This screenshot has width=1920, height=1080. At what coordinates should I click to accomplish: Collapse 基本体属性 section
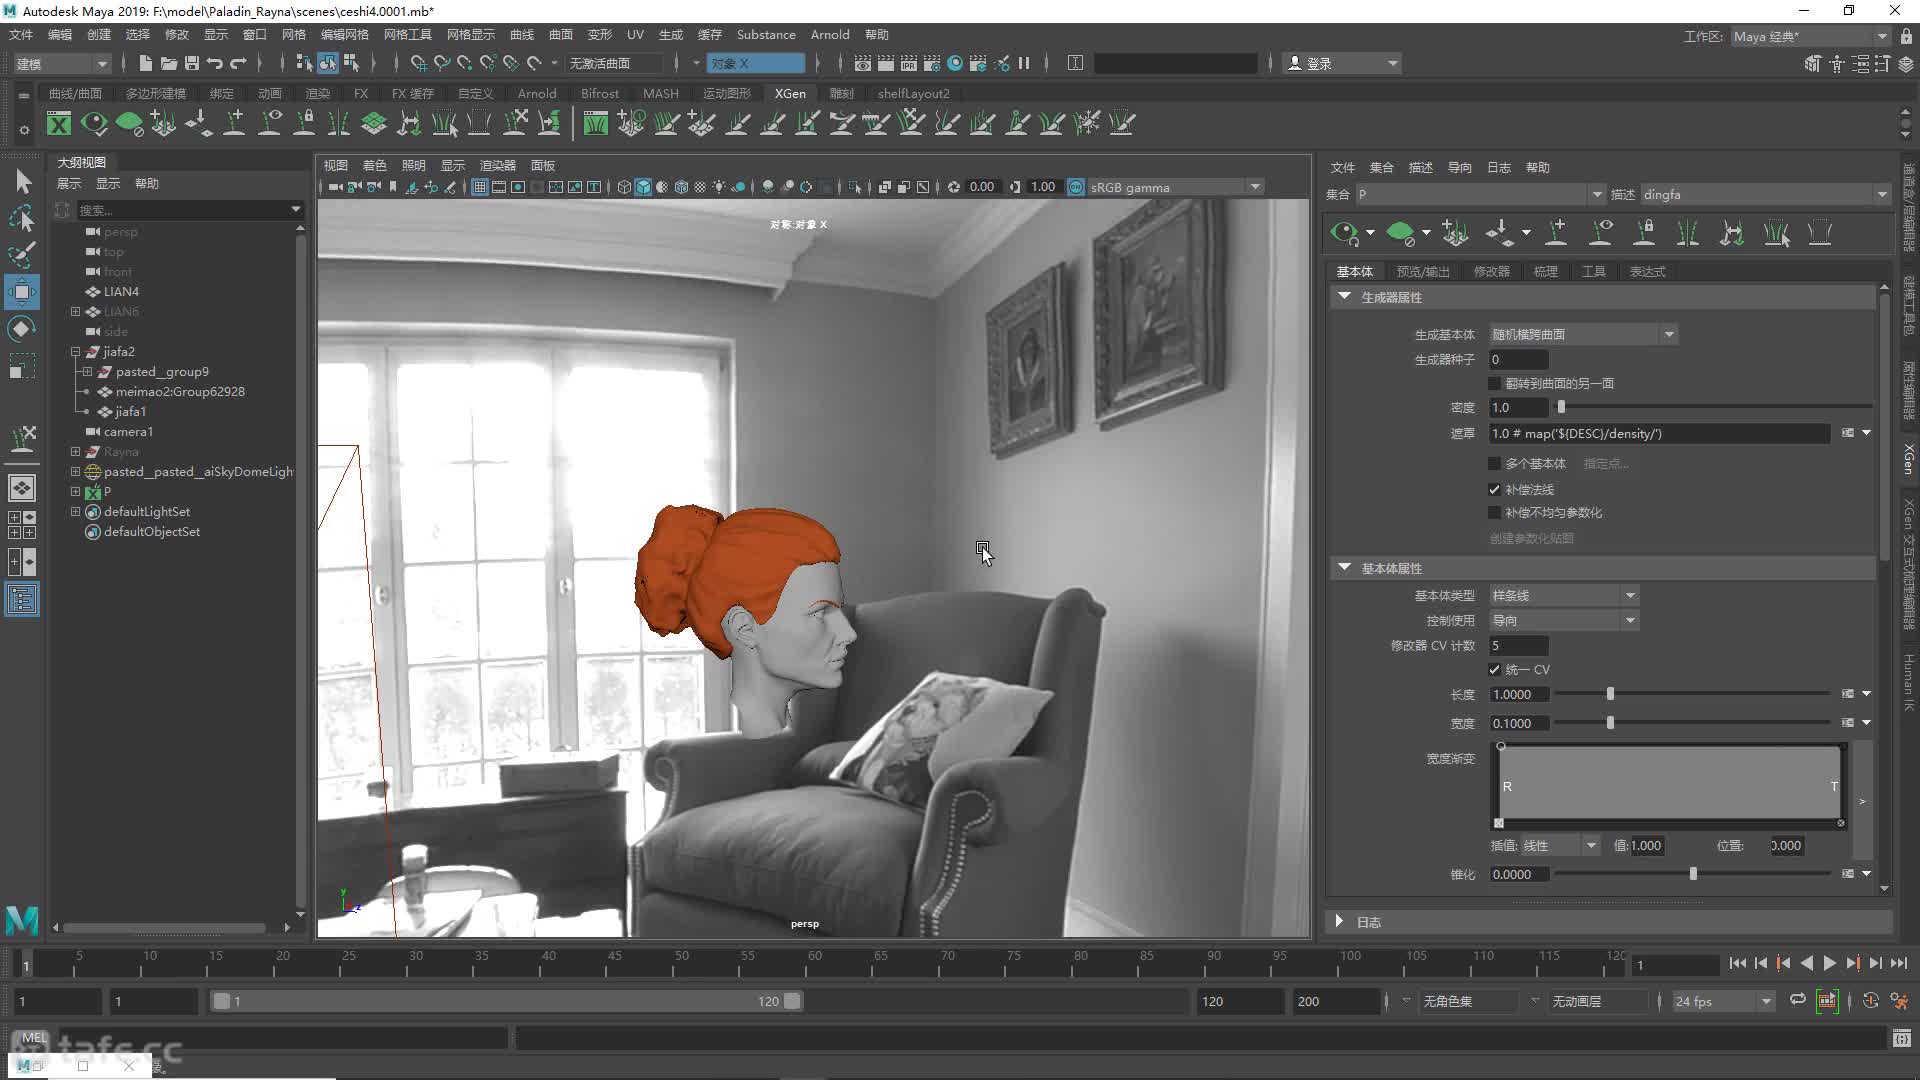point(1345,568)
